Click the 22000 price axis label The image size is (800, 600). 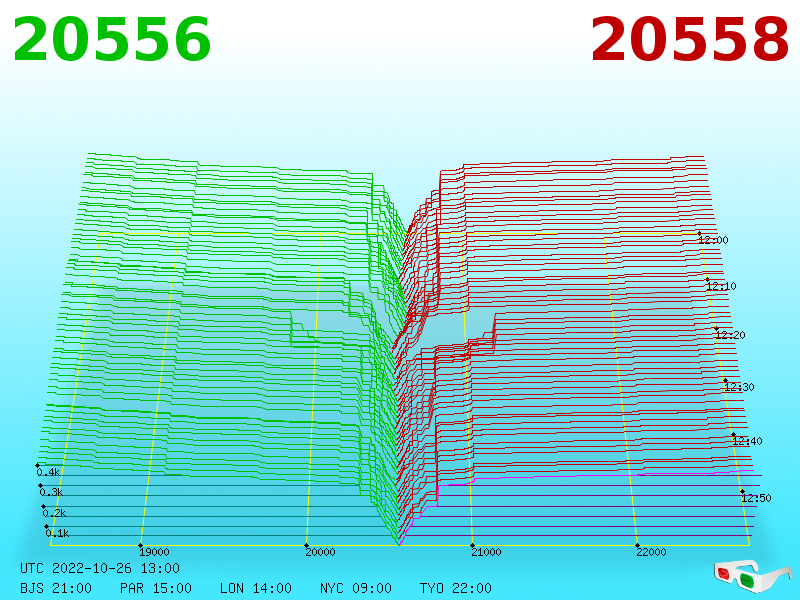tap(651, 552)
